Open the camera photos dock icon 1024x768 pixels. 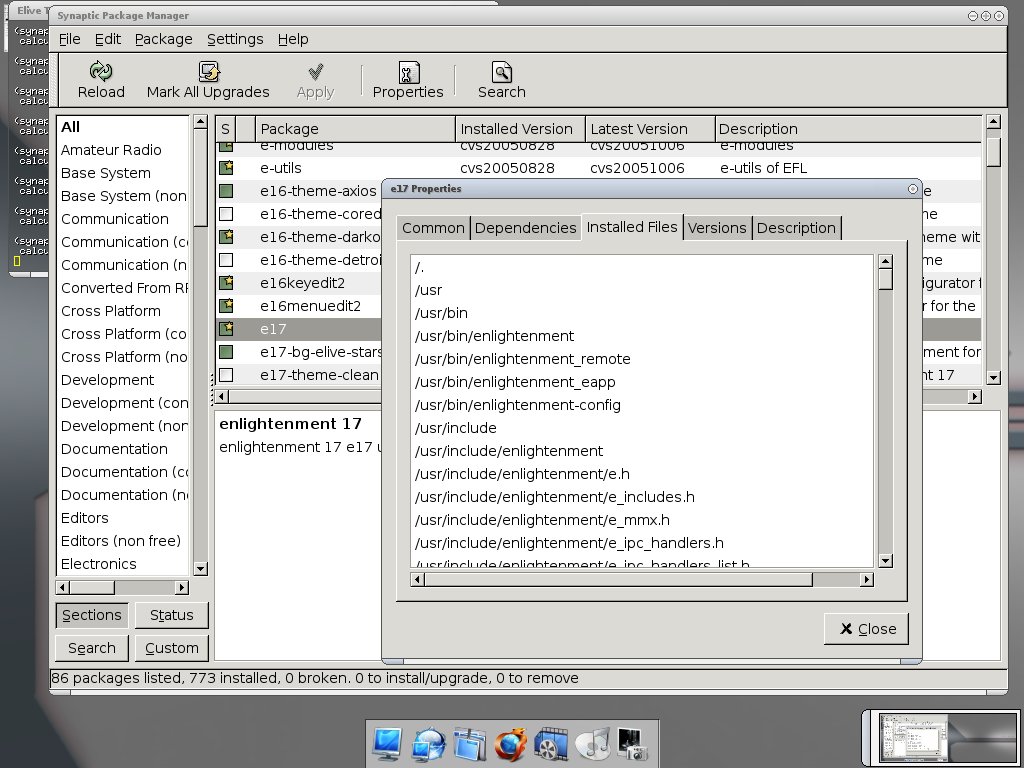tap(632, 744)
